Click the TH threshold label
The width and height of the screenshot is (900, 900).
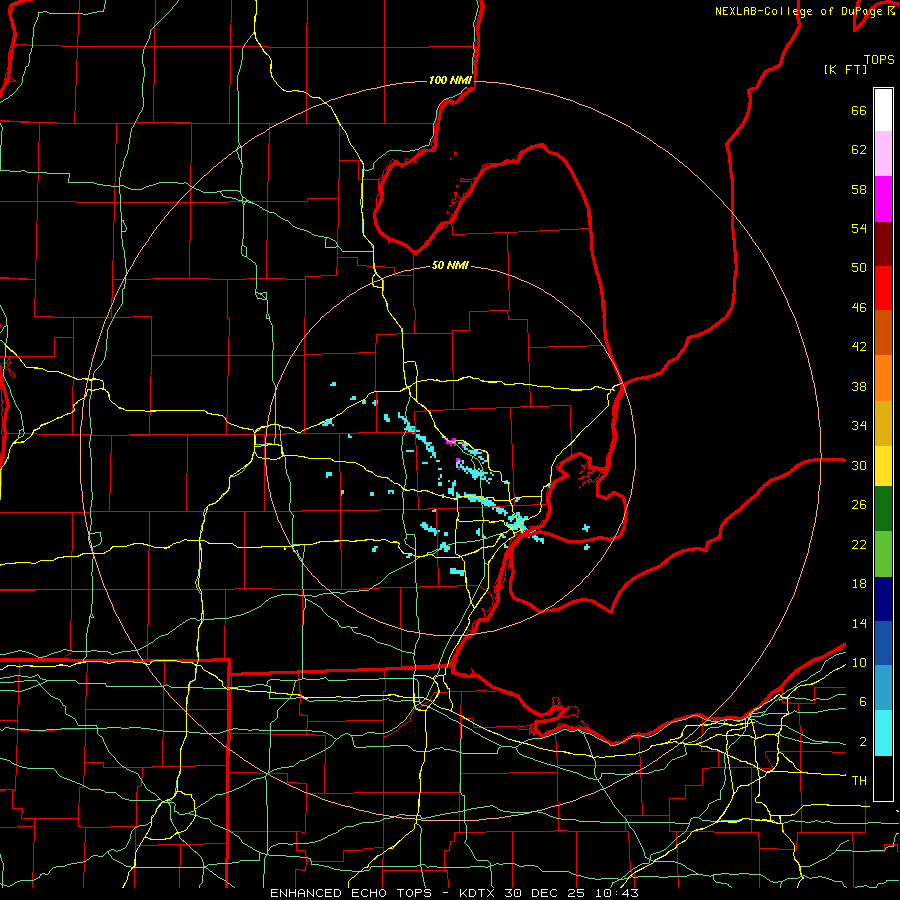[x=859, y=781]
